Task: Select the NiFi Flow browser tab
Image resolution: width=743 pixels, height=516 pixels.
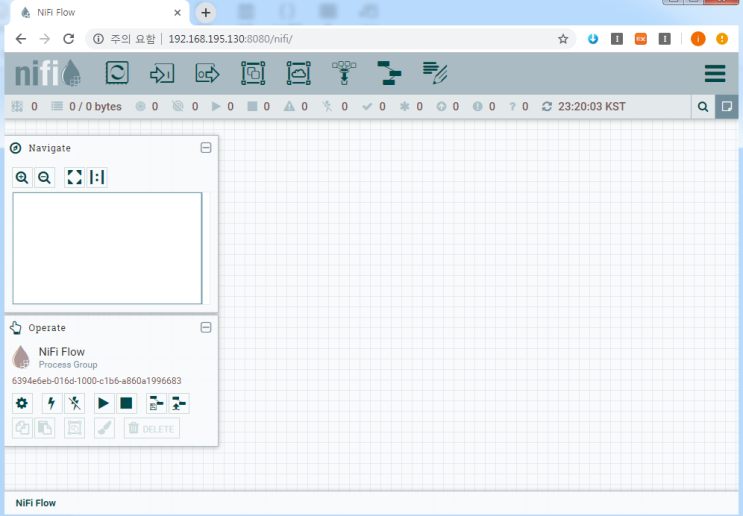Action: click(x=100, y=13)
